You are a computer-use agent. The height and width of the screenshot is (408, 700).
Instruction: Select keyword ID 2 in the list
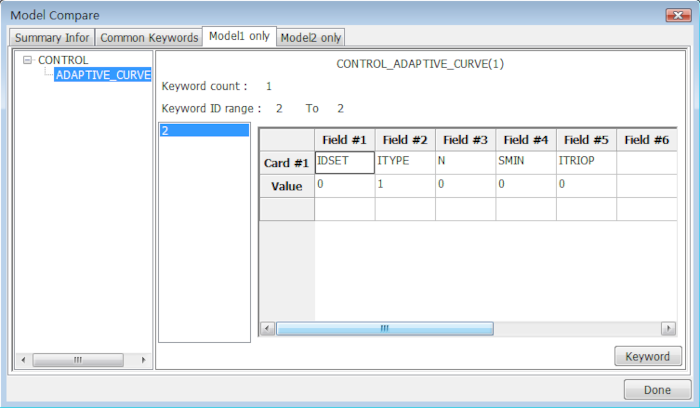pos(204,130)
